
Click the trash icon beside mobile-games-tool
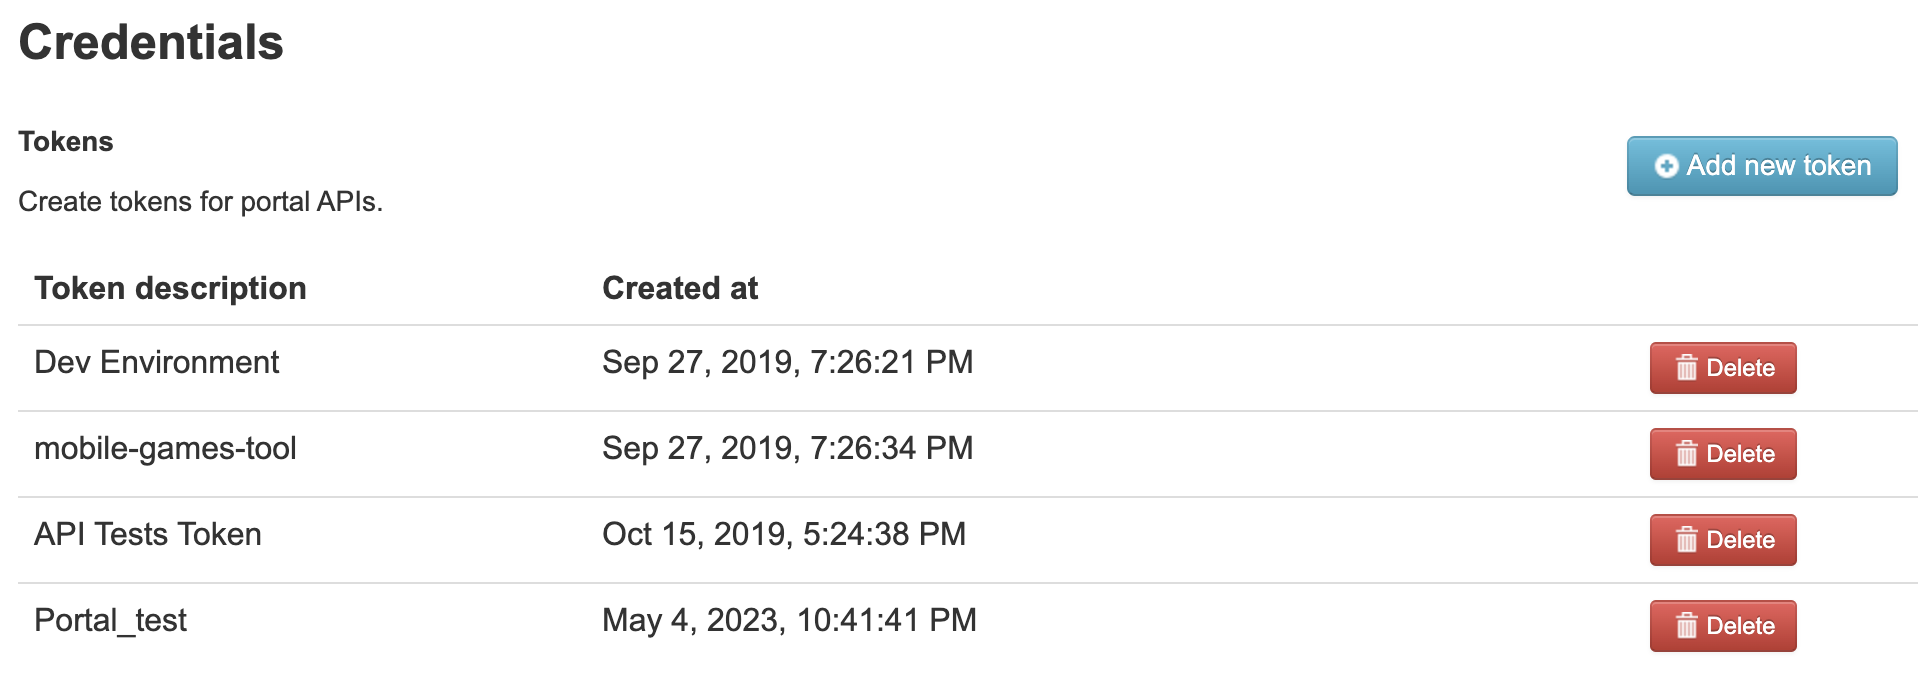tap(1687, 454)
